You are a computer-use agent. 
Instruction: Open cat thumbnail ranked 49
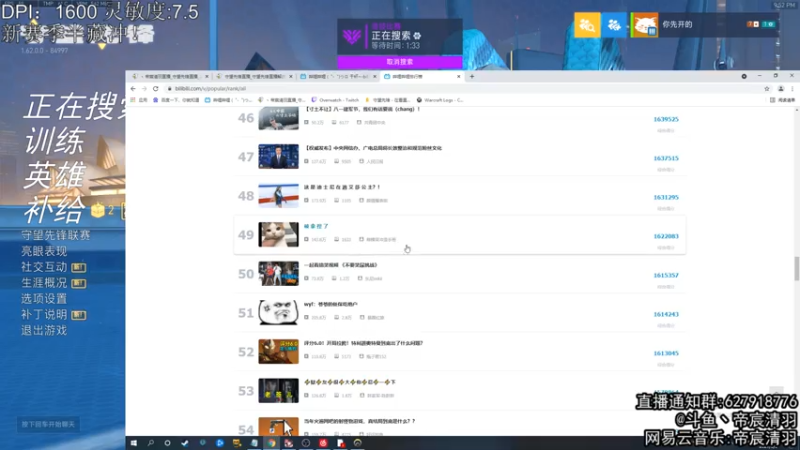(x=278, y=235)
